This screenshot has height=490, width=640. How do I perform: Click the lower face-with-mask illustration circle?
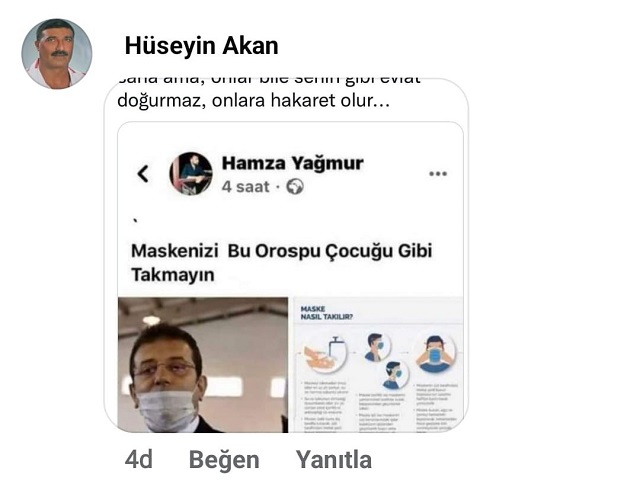(394, 374)
